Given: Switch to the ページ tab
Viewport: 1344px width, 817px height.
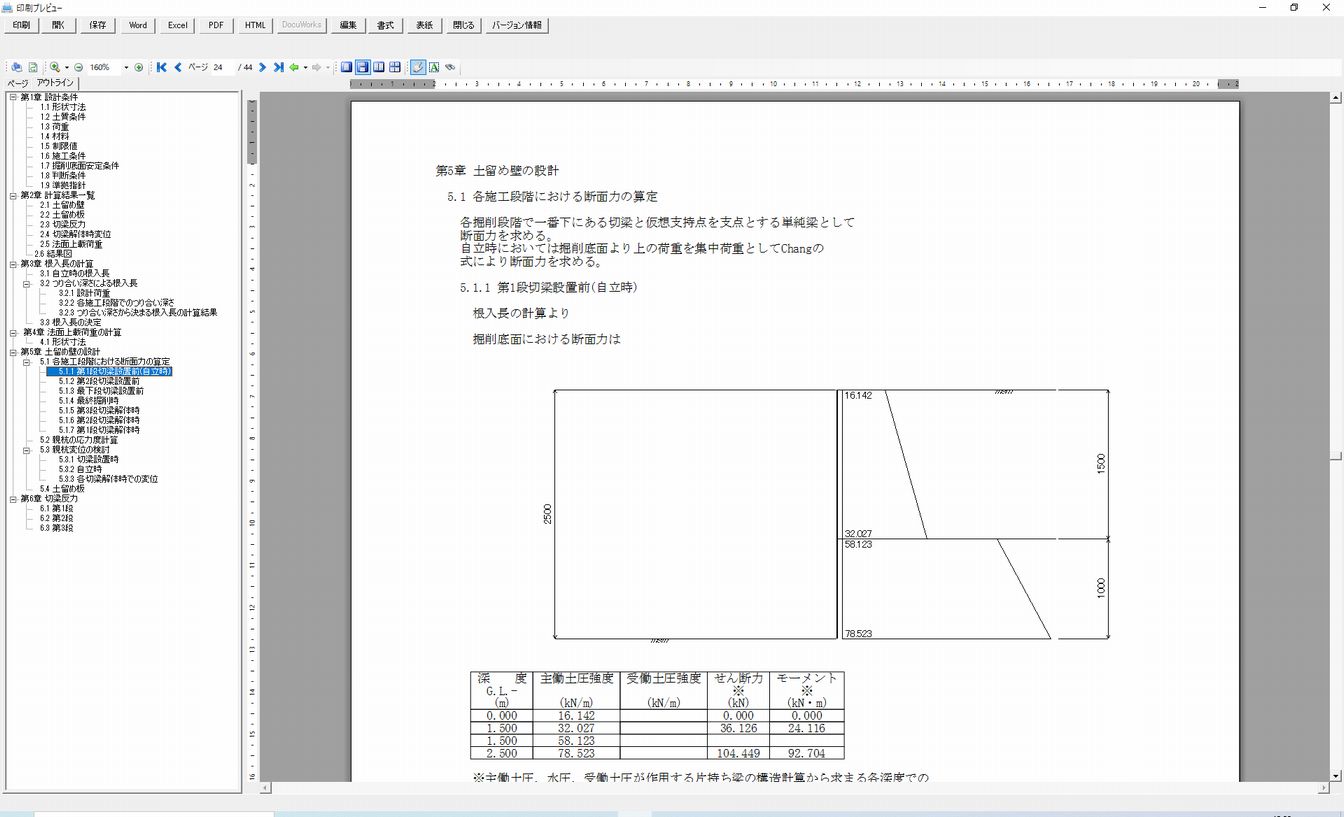Looking at the screenshot, I should pos(17,83).
